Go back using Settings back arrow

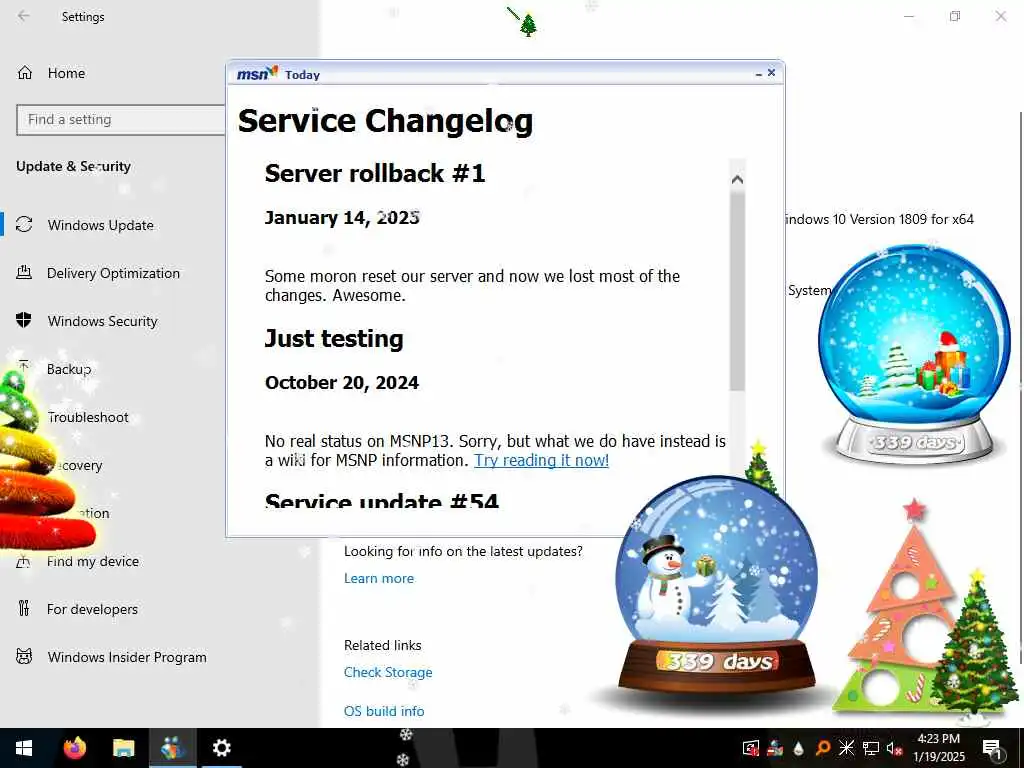(24, 16)
